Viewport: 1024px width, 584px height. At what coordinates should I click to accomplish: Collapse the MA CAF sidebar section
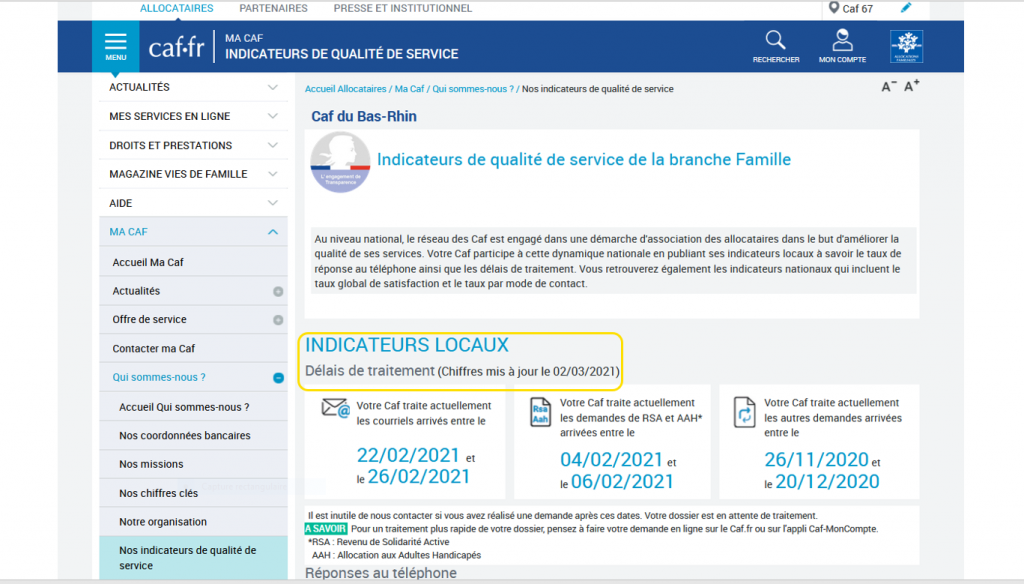click(273, 232)
